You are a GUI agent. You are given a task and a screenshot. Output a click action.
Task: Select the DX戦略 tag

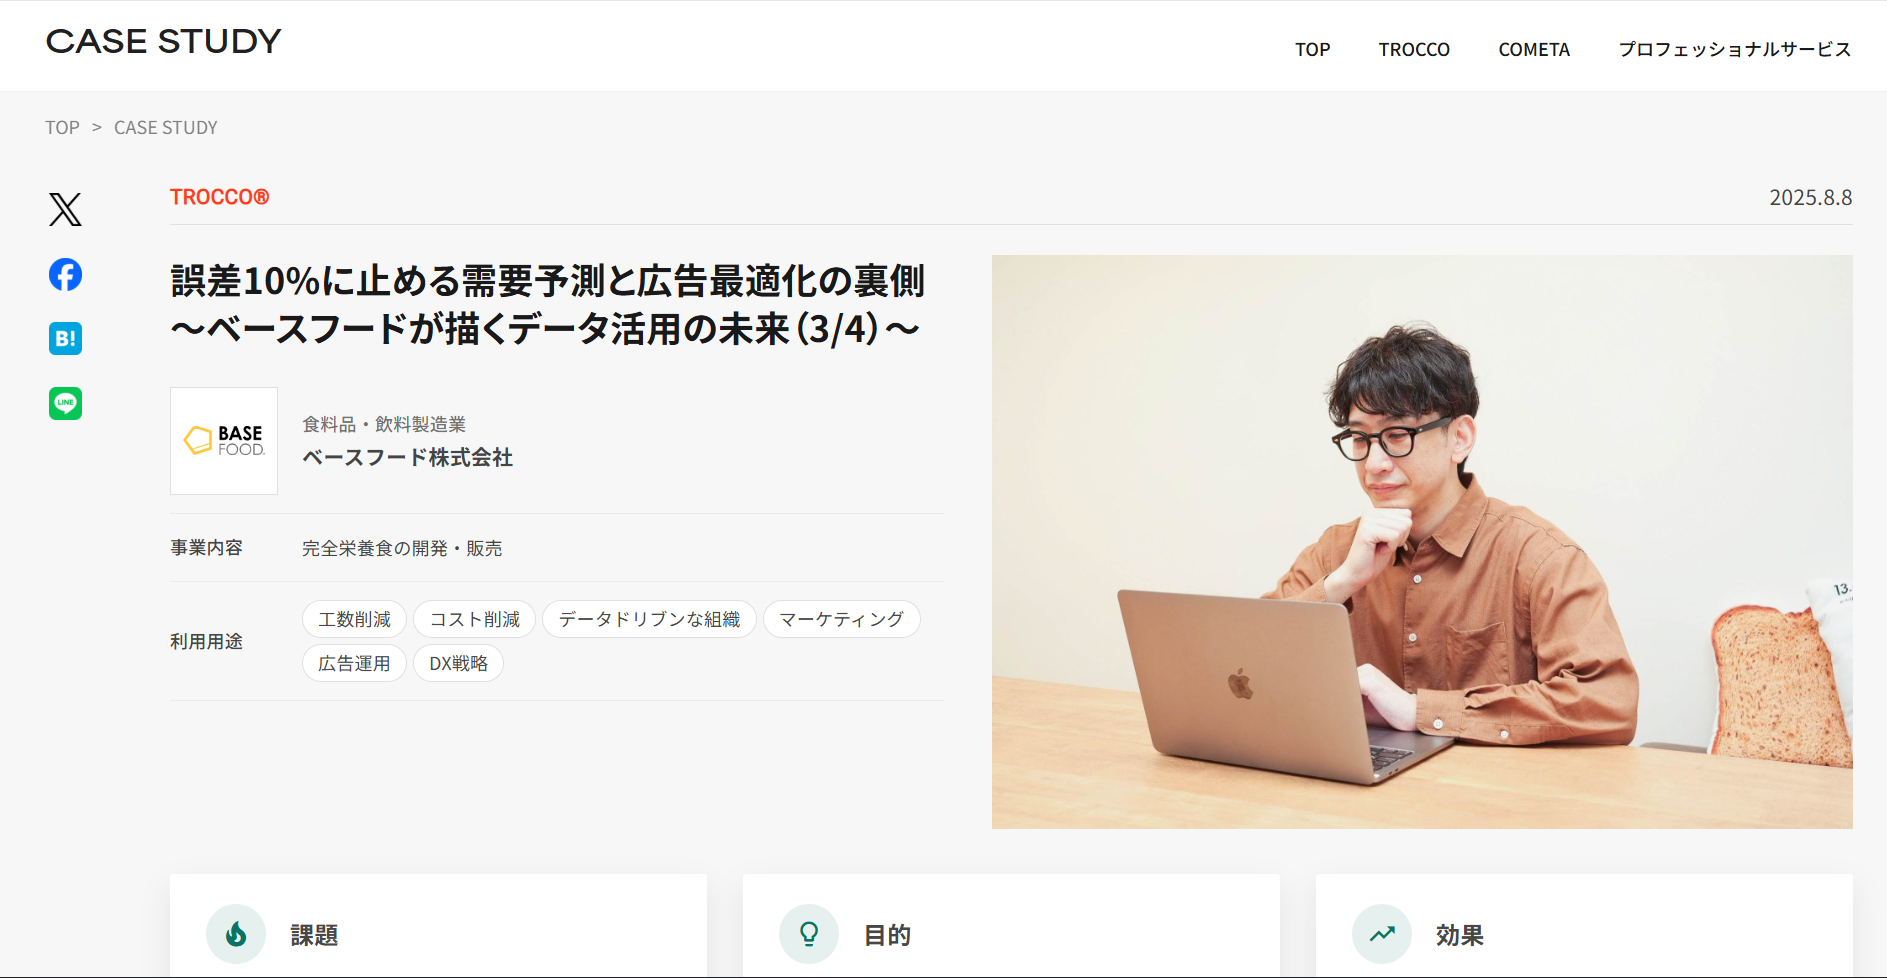pyautogui.click(x=458, y=663)
